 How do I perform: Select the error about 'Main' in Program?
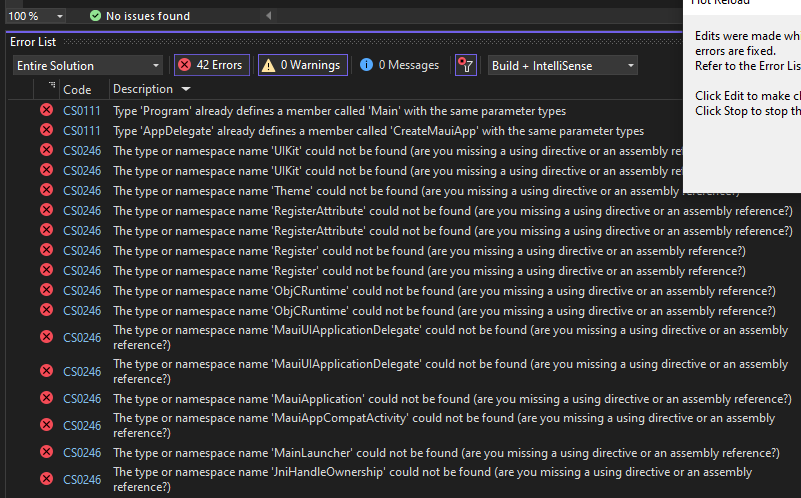339,111
